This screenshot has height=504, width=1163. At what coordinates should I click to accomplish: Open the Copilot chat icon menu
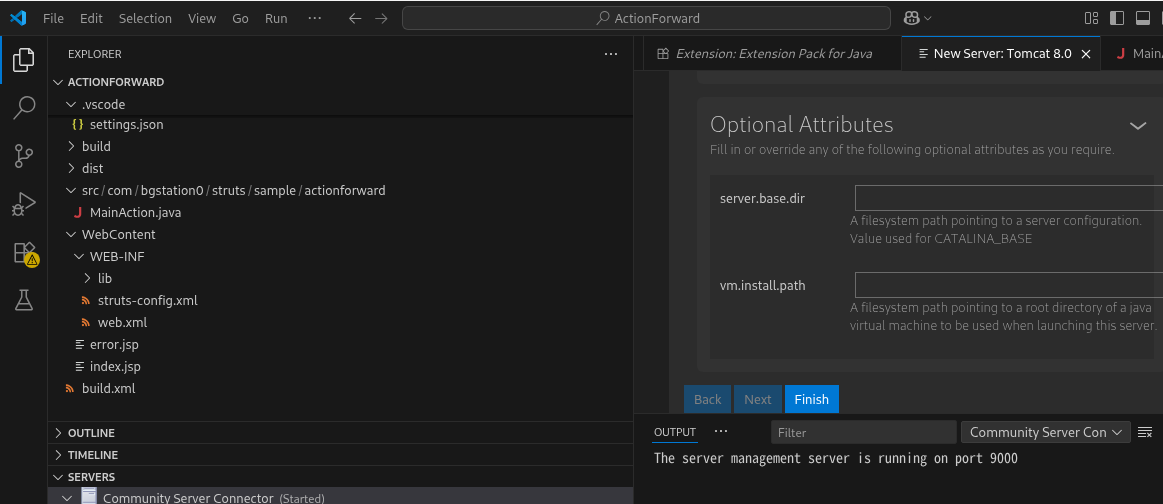pos(917,19)
